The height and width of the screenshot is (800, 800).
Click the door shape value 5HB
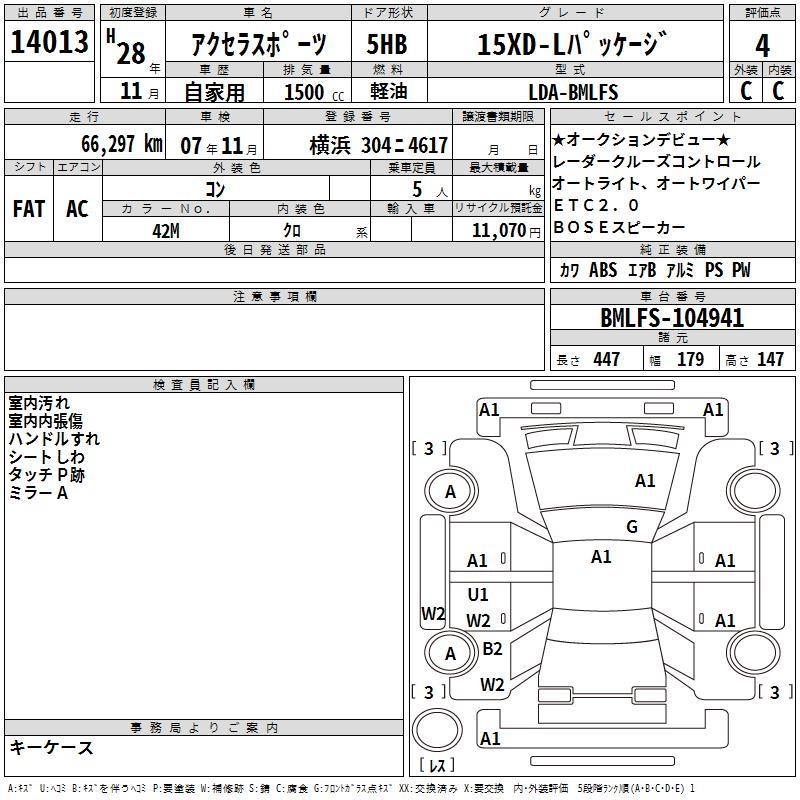387,44
